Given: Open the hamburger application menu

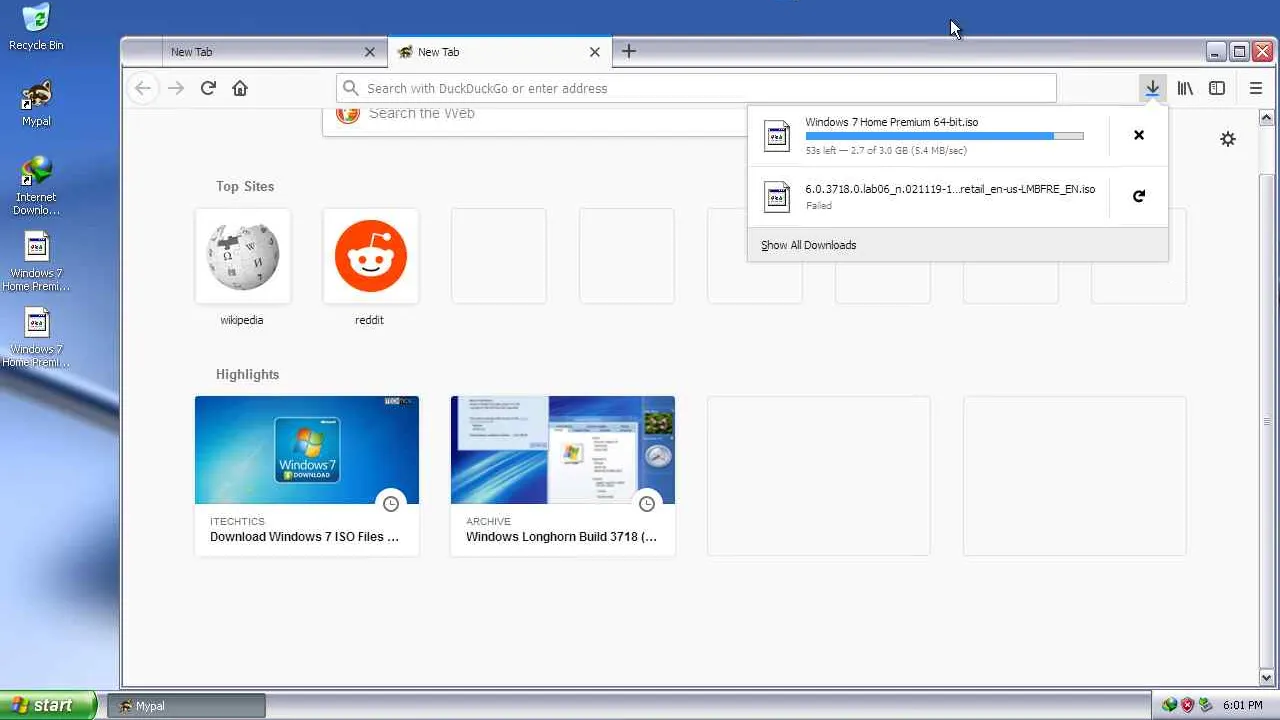Looking at the screenshot, I should pyautogui.click(x=1256, y=88).
